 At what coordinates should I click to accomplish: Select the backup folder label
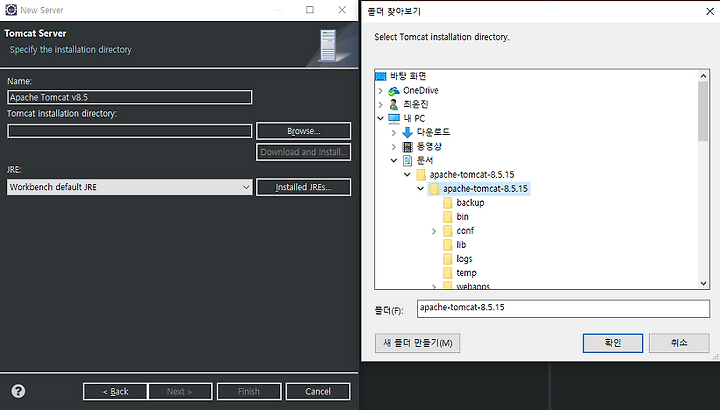coord(470,203)
